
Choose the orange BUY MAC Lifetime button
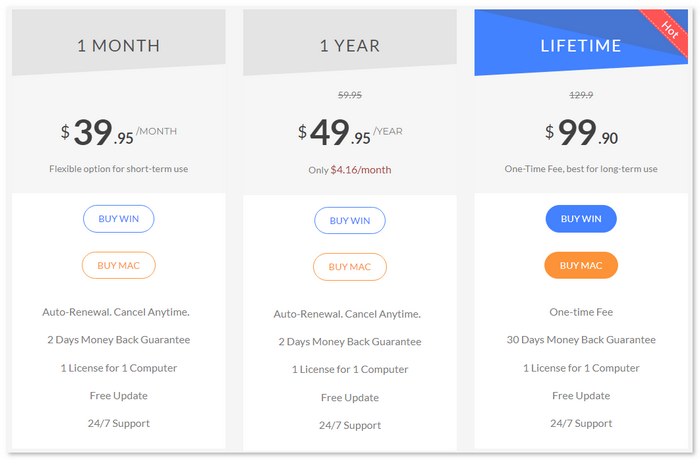click(581, 265)
